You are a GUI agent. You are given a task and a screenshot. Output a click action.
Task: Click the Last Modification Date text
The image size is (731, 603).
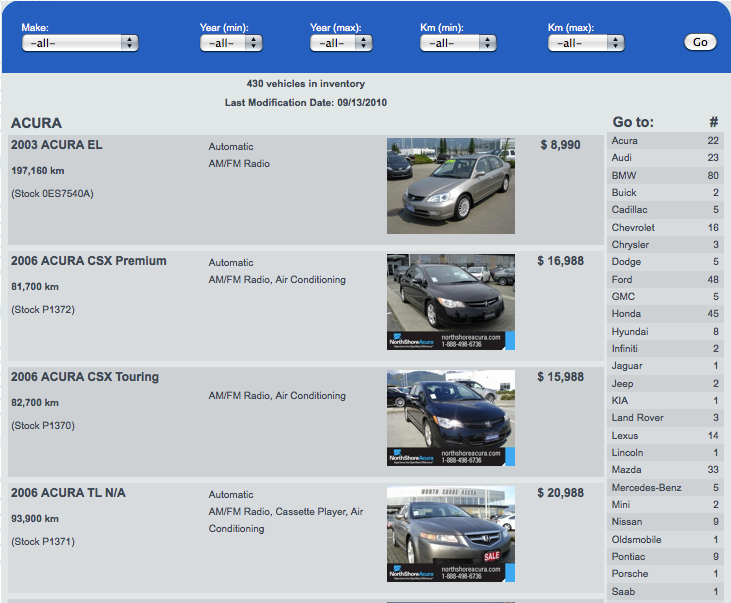coord(306,103)
